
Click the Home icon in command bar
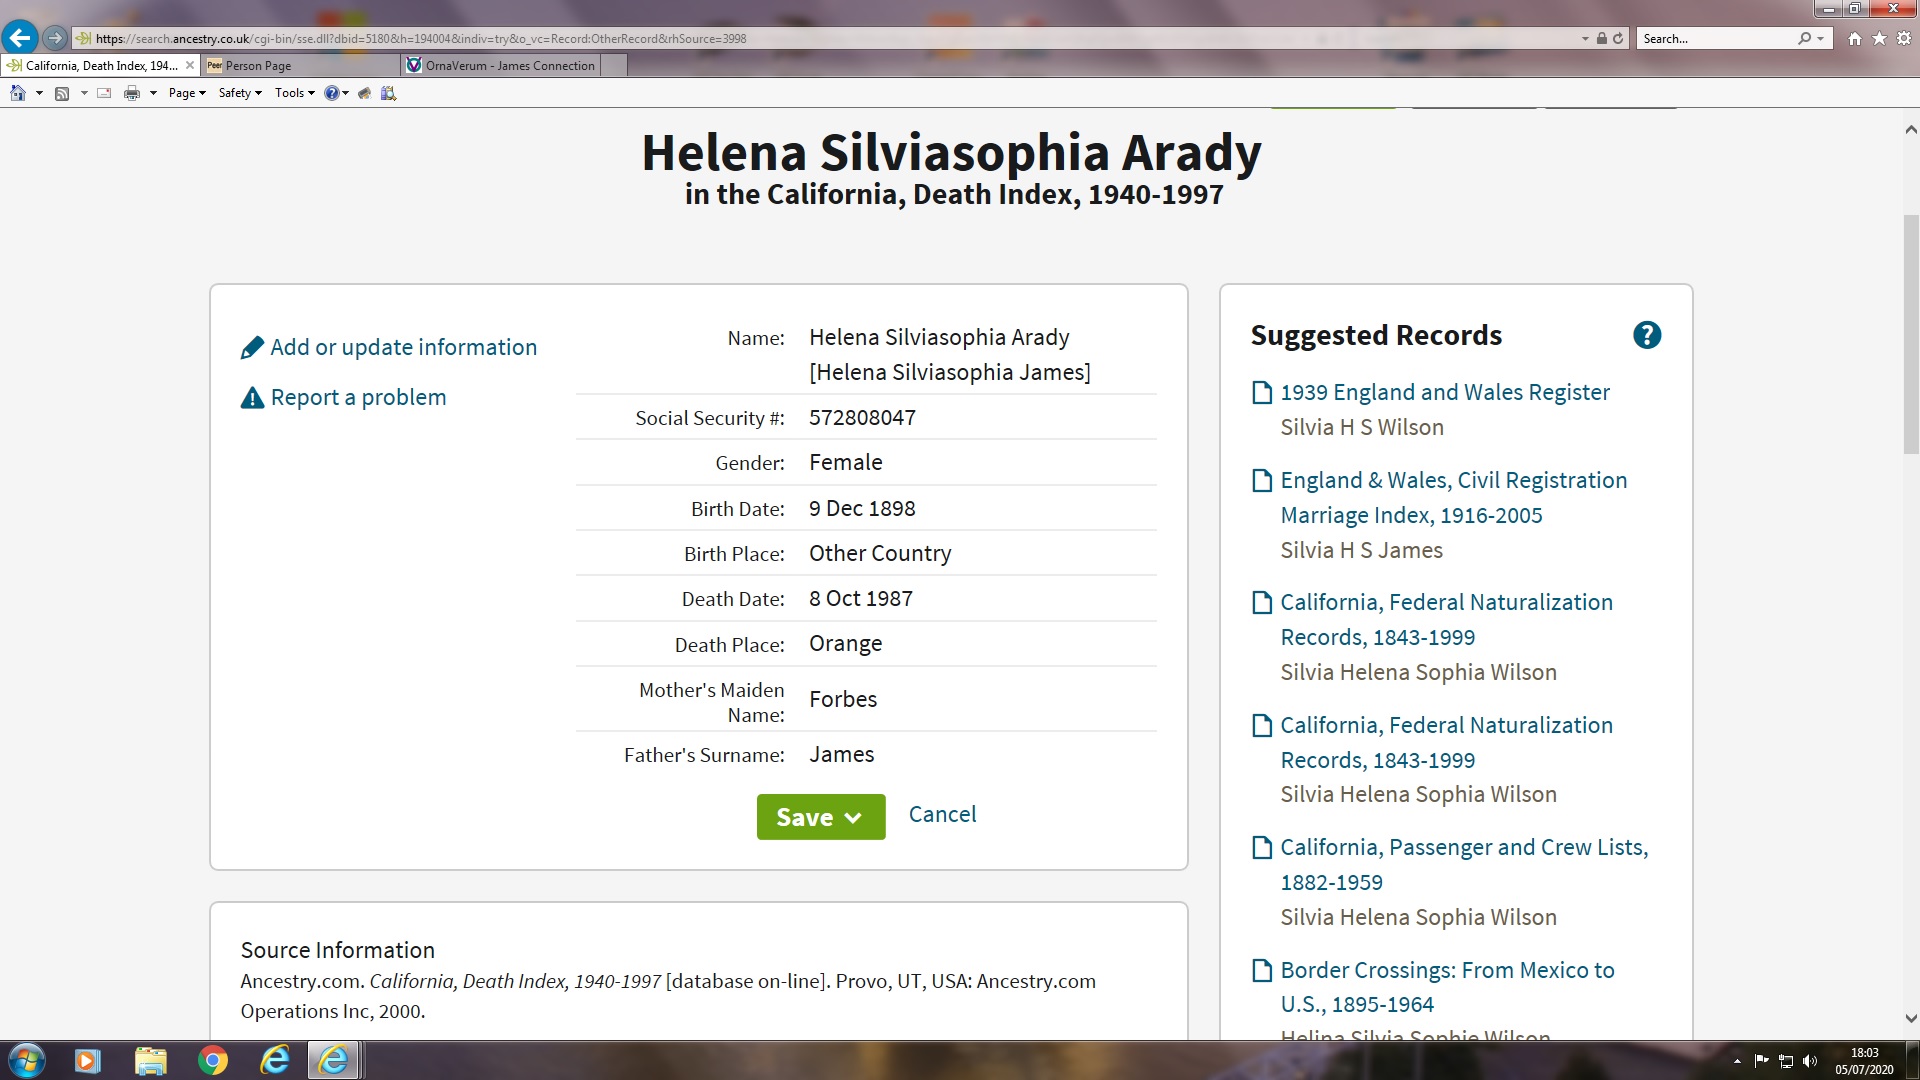pyautogui.click(x=17, y=93)
